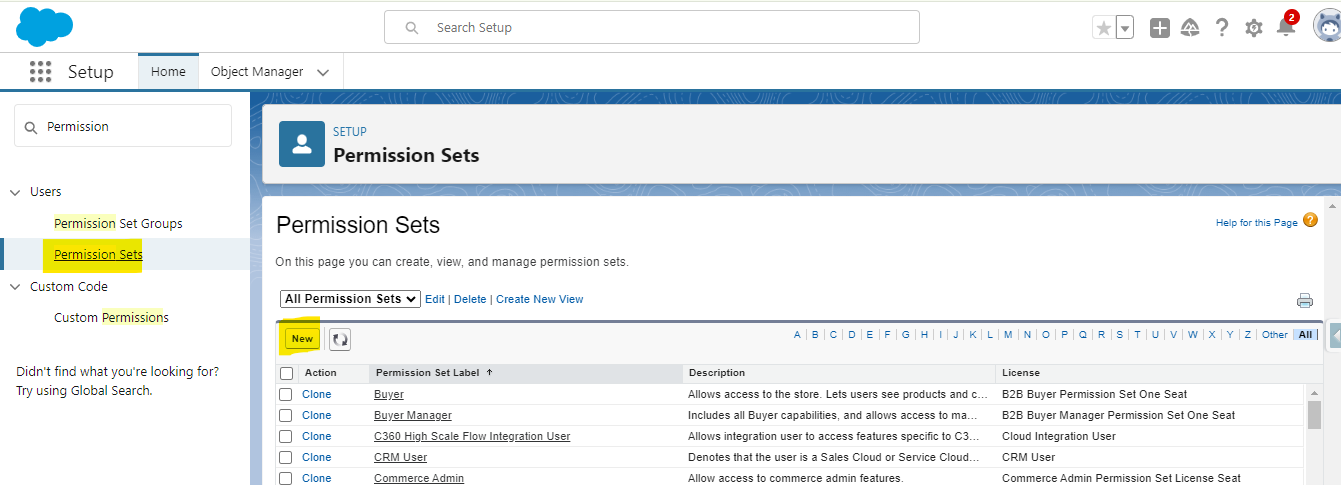Click the Search Setup box
The height and width of the screenshot is (485, 1341).
click(652, 27)
